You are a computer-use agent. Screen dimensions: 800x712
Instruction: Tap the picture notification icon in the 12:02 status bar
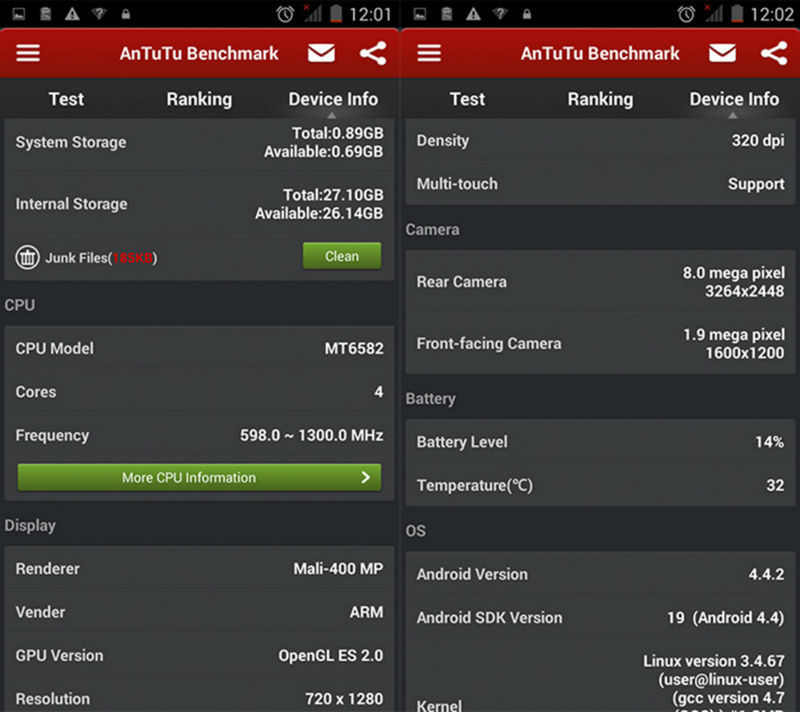point(420,14)
